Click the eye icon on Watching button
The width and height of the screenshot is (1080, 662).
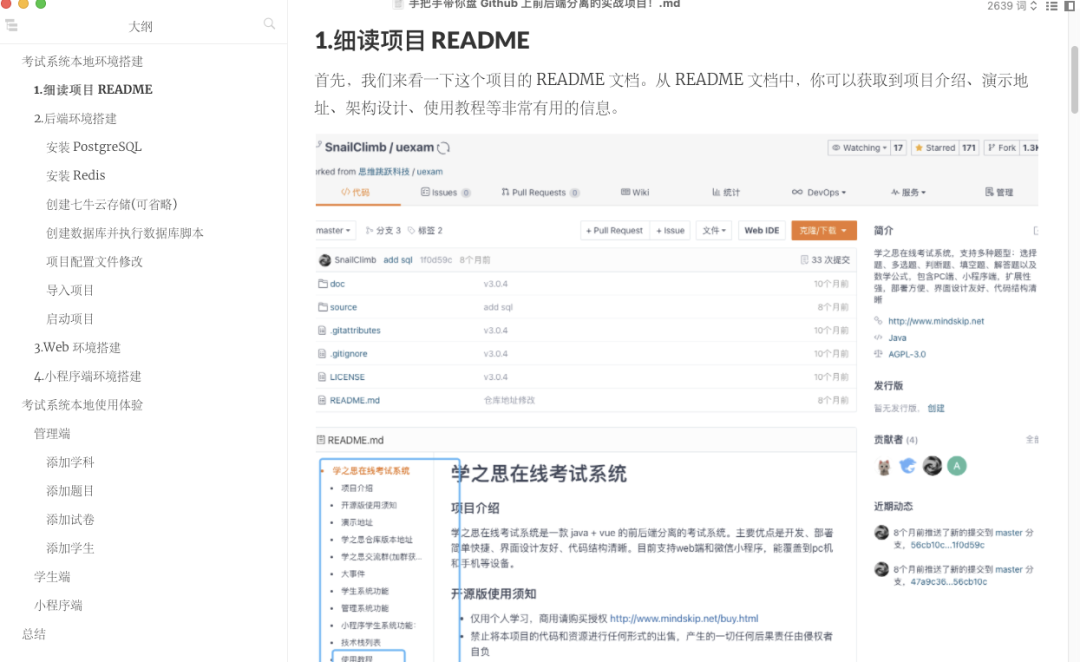836,147
